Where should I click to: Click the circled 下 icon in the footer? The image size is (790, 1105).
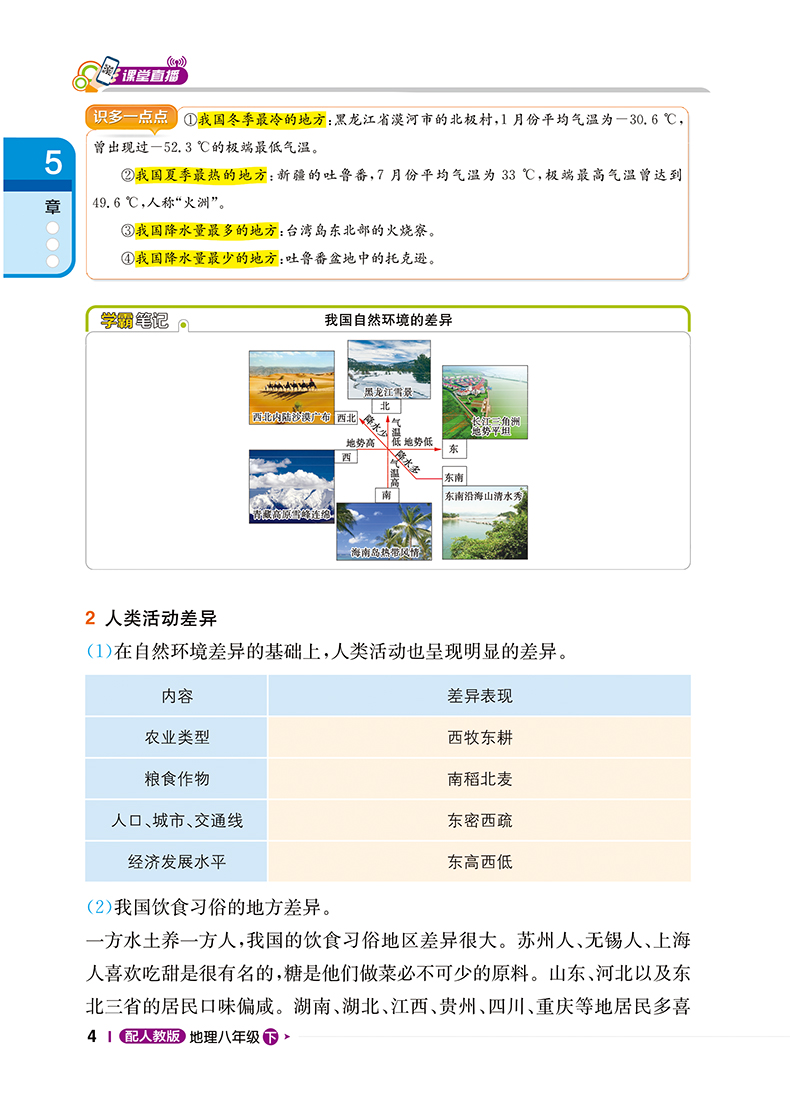271,1037
